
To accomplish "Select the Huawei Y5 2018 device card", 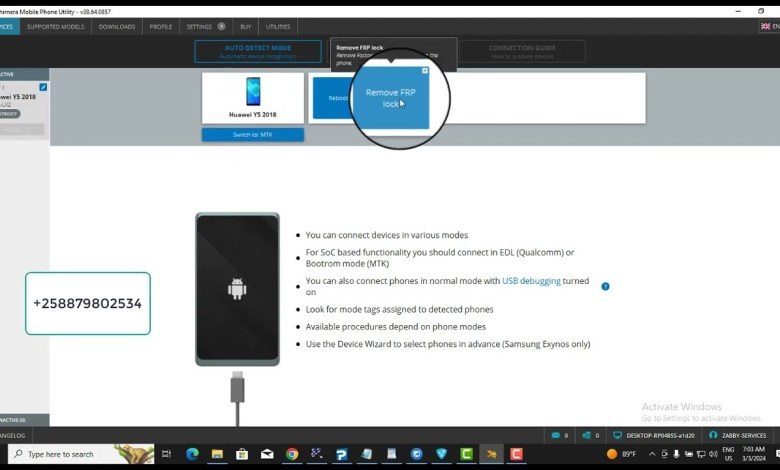I will pyautogui.click(x=252, y=97).
